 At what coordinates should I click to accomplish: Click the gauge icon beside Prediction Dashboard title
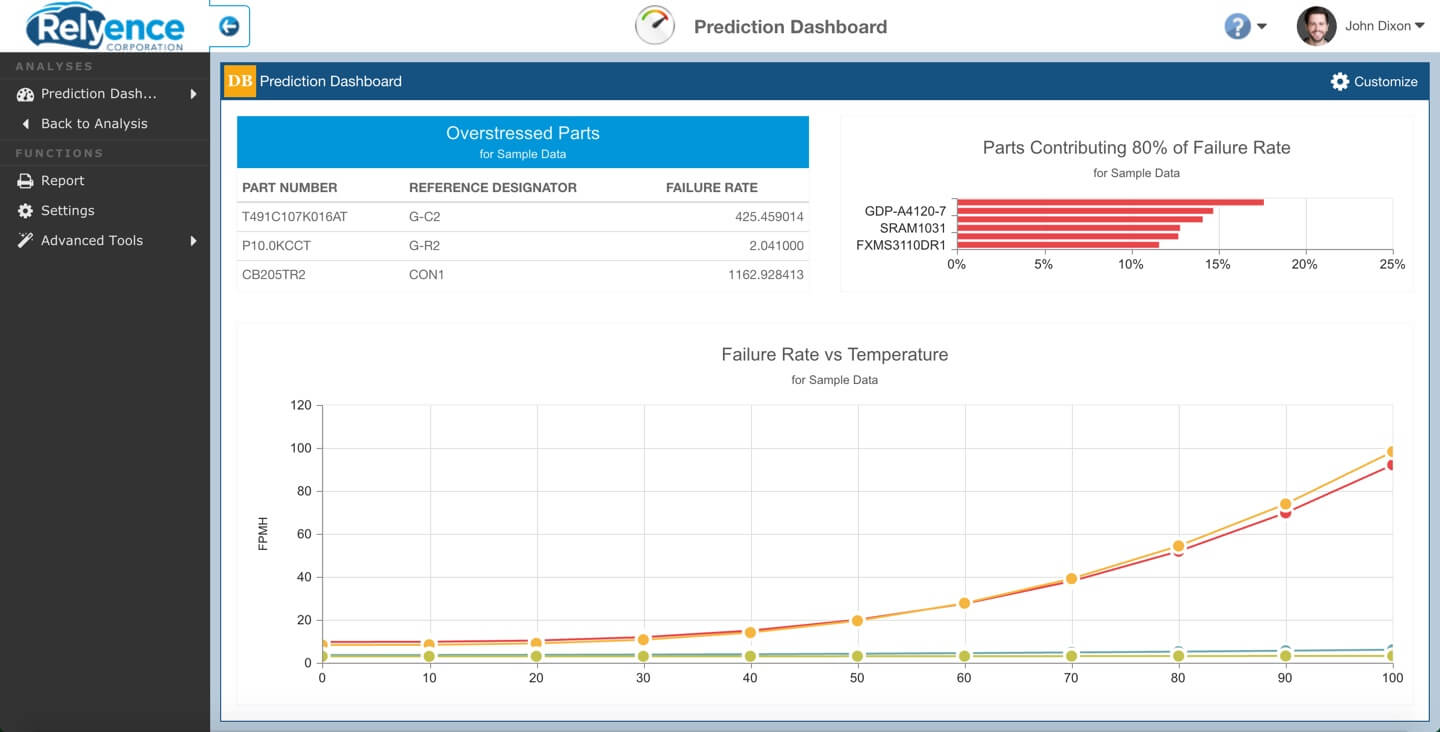(654, 26)
